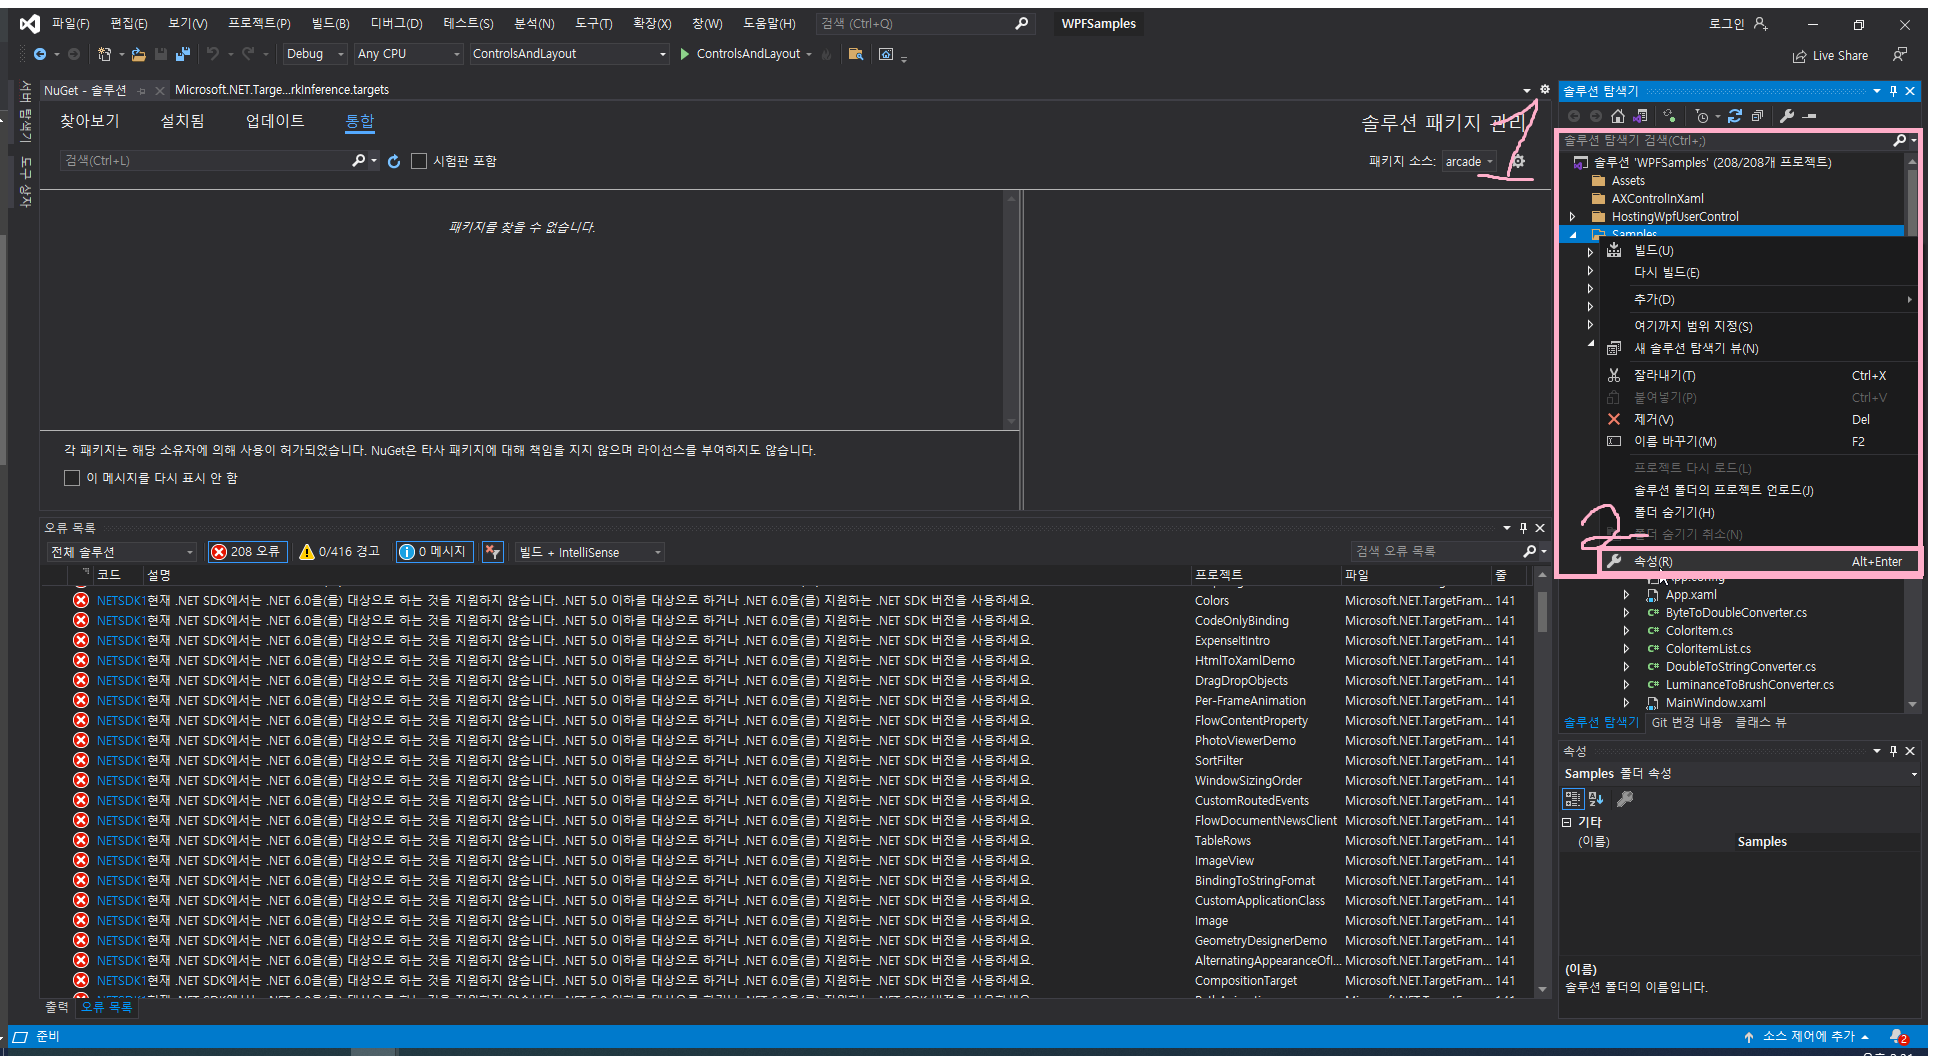1936x1056 pixels.
Task: Expand the ByteToDoubleConverter.cs node
Action: pyautogui.click(x=1626, y=613)
